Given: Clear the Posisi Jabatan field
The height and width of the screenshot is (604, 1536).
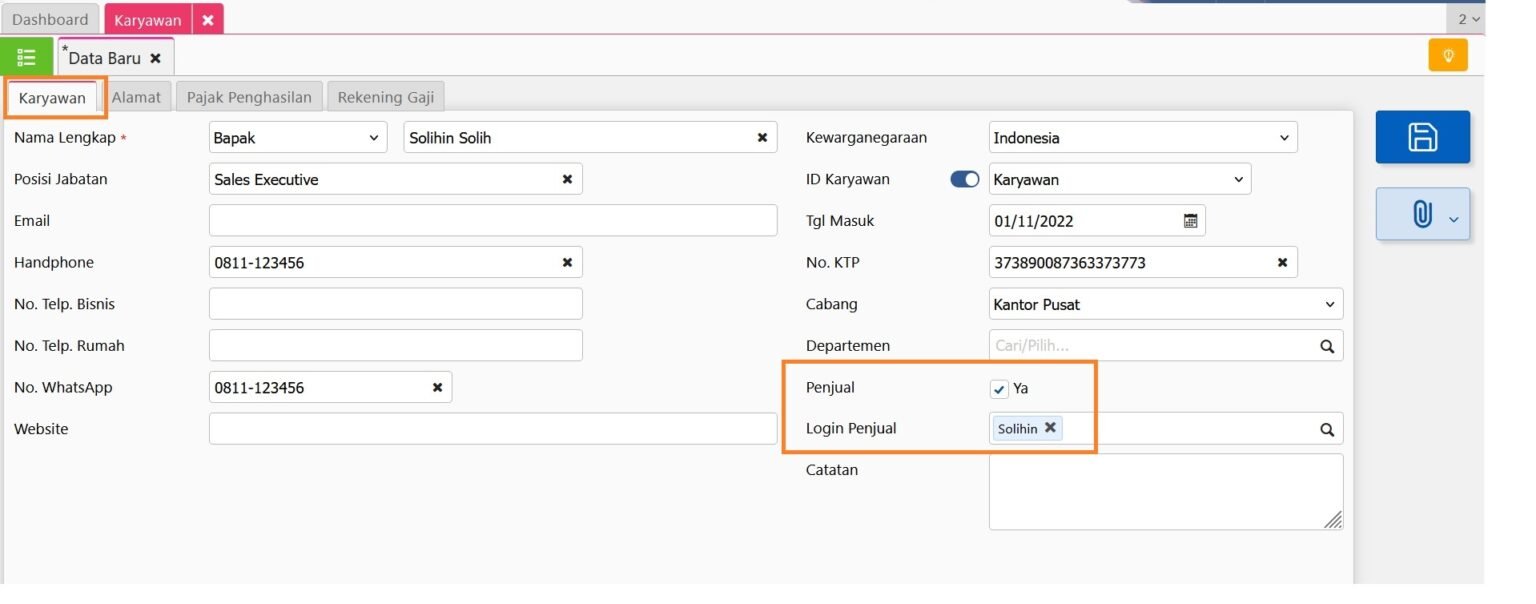Looking at the screenshot, I should tap(567, 179).
